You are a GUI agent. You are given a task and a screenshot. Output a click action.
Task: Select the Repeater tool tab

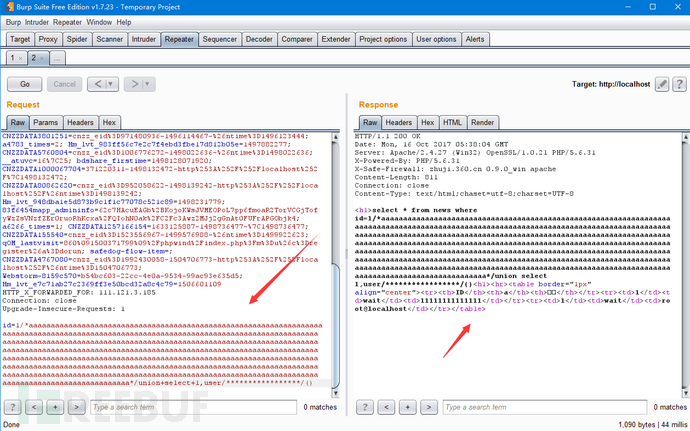179,39
